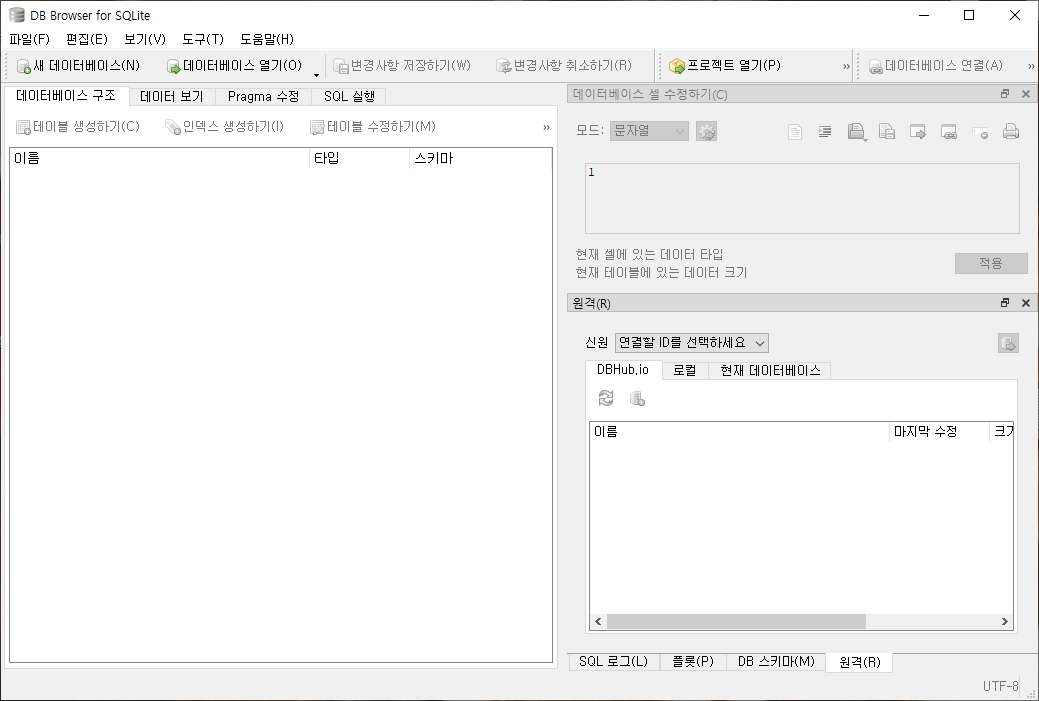Click the window-with-chain-link icon in the cell editor
The image size is (1039, 701).
pos(949,132)
